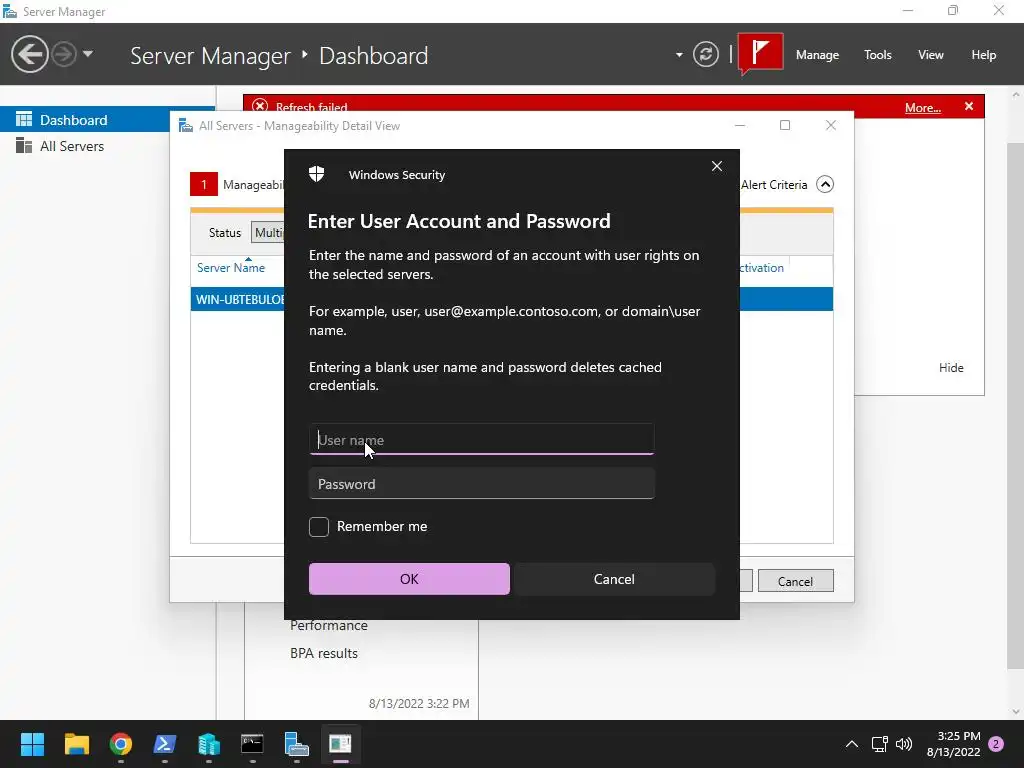Click the refresh icon in Server Manager header
Screen dimensions: 1024x768
coord(705,54)
